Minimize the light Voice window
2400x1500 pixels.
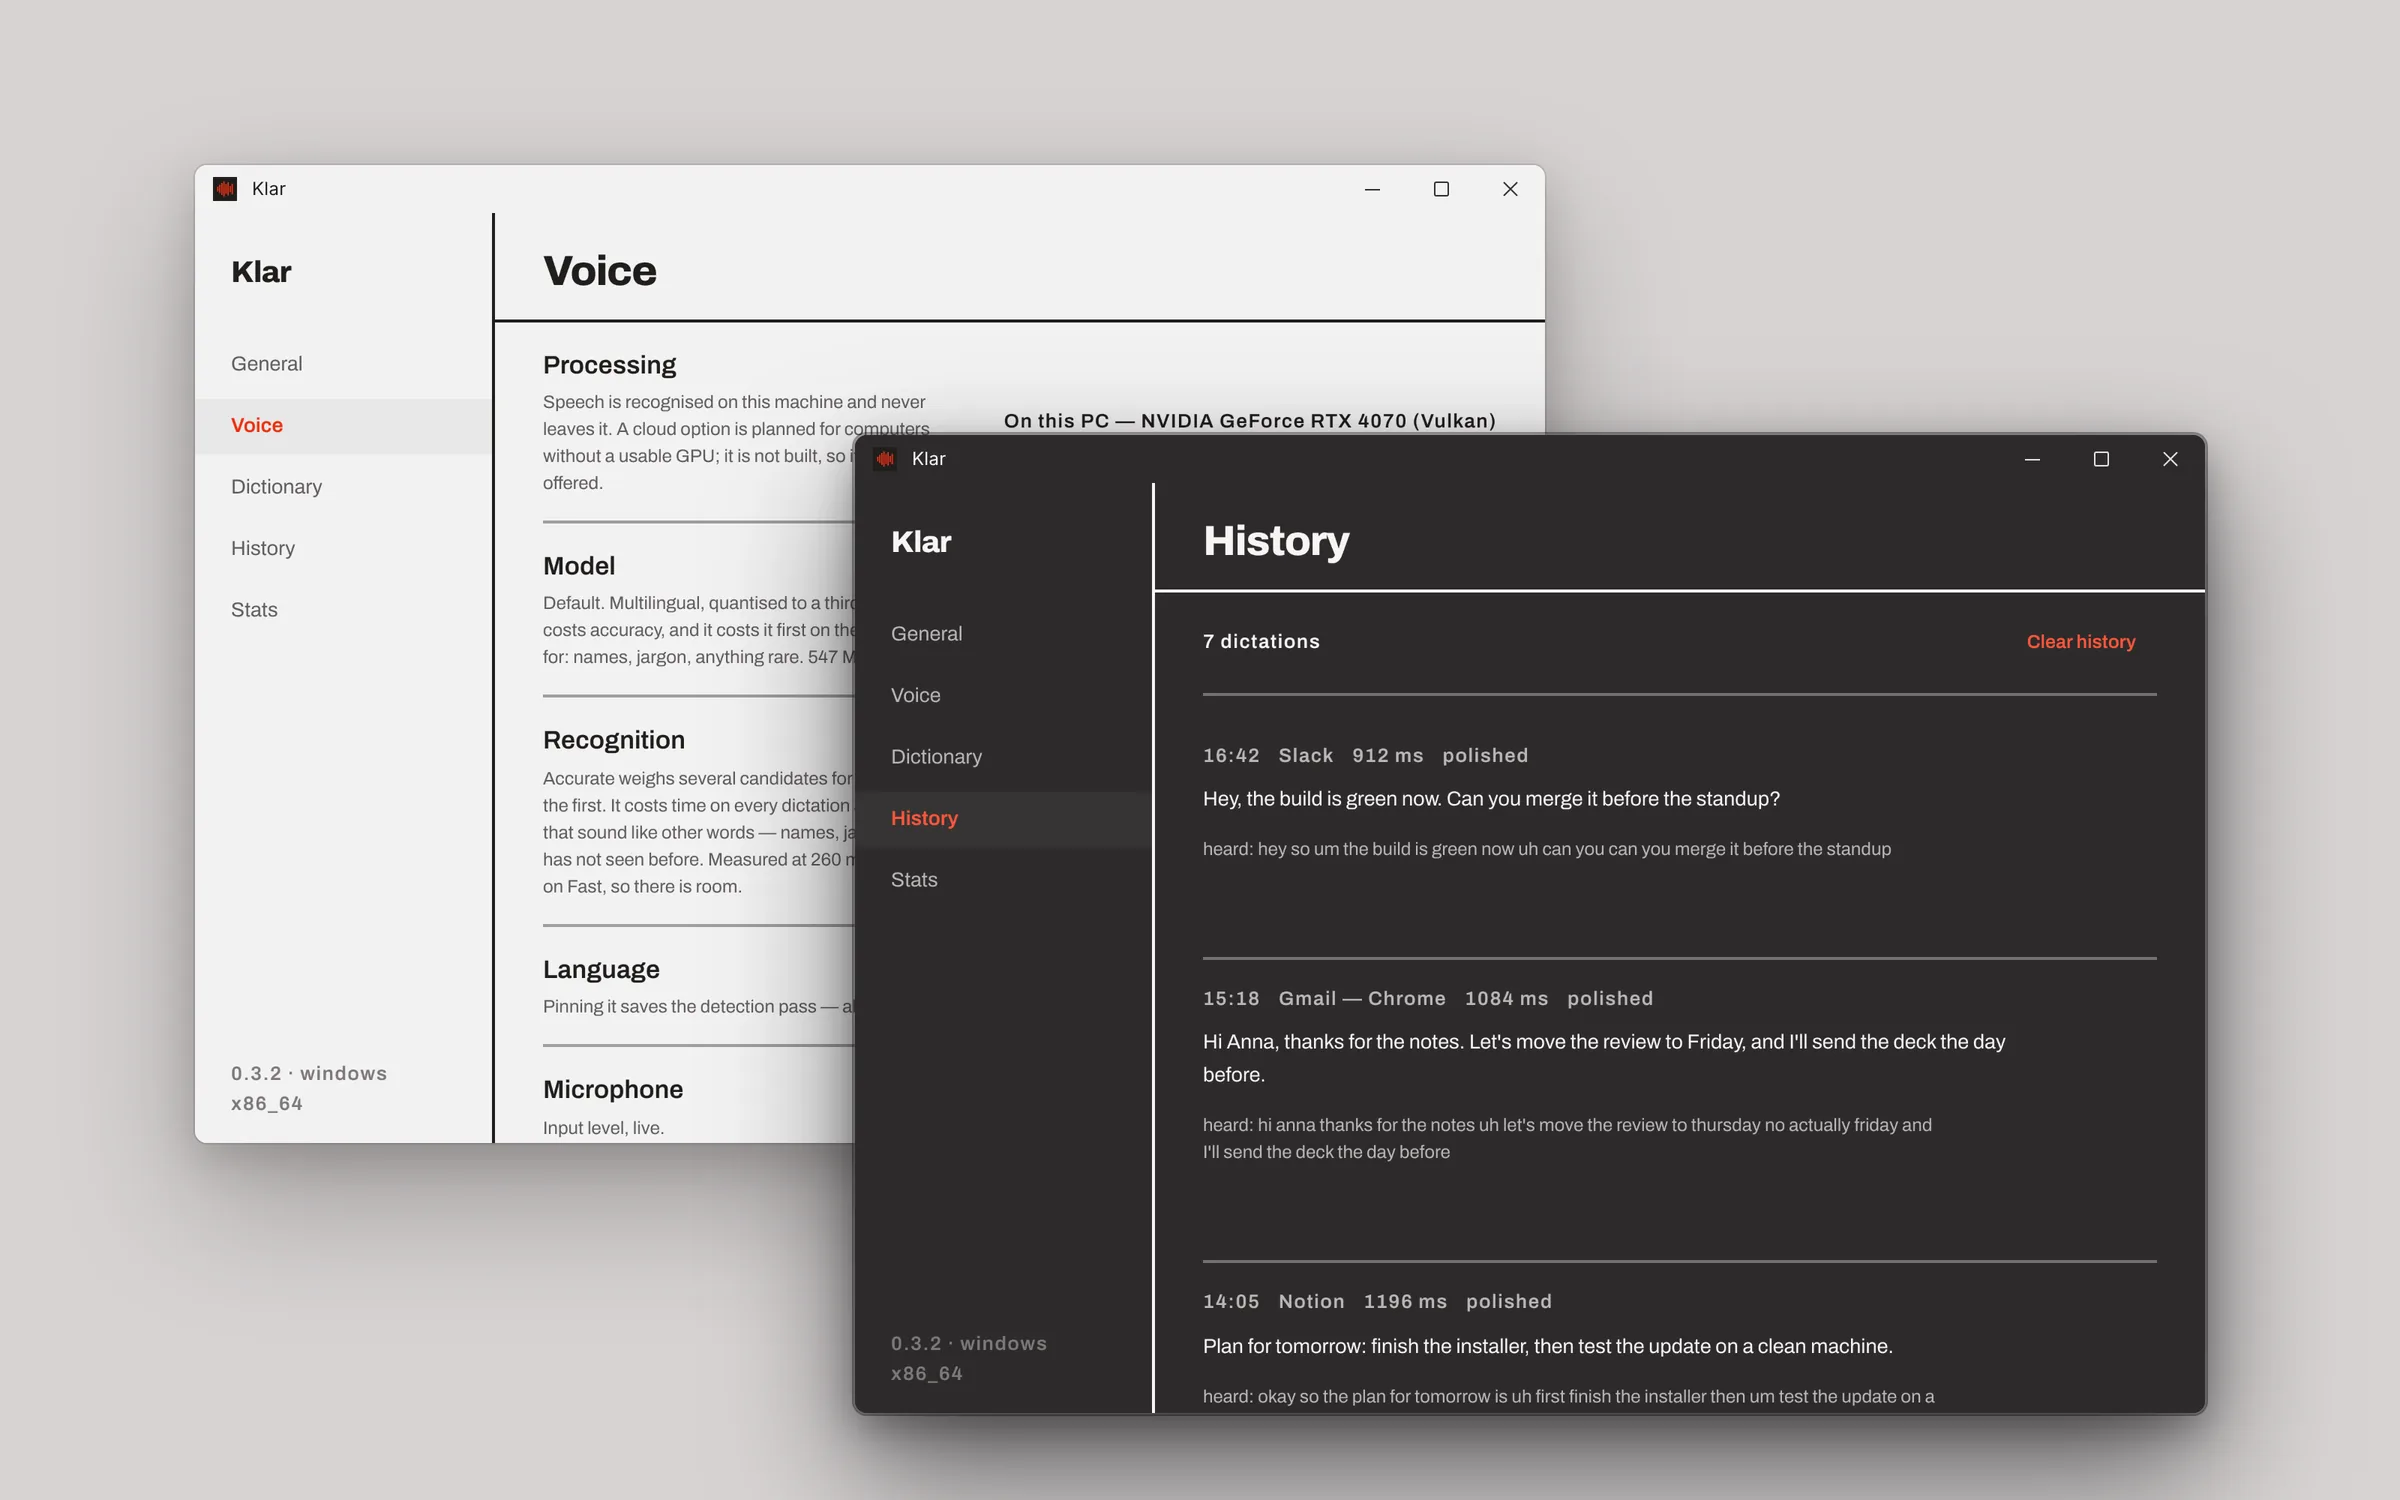pyautogui.click(x=1372, y=189)
